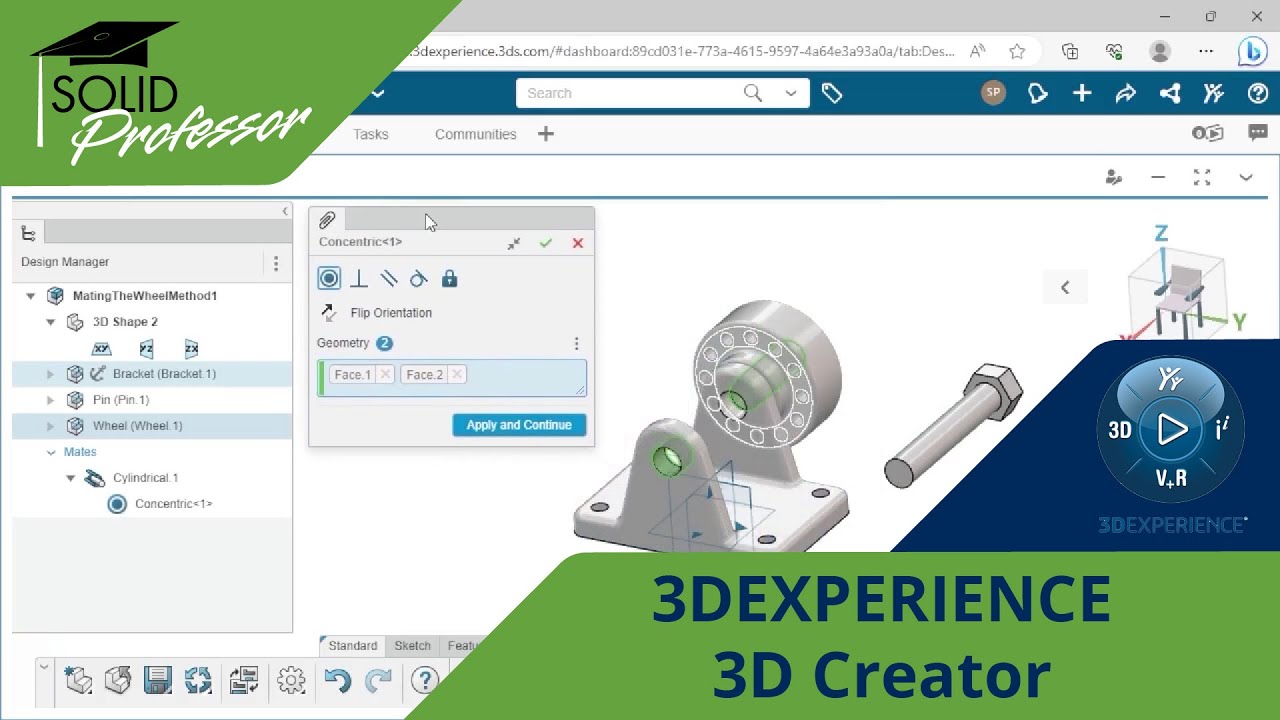1280x720 pixels.
Task: Expand the bottom action bar chevron
Action: [43, 666]
